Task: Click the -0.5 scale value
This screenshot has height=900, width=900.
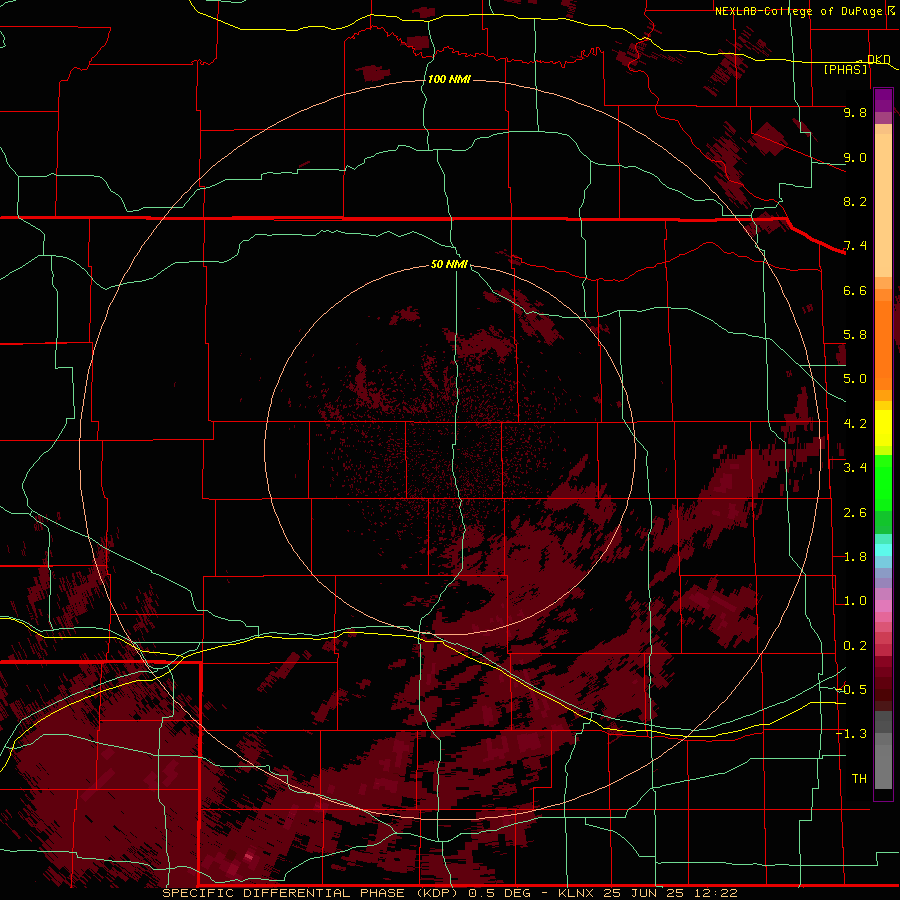Action: point(851,690)
